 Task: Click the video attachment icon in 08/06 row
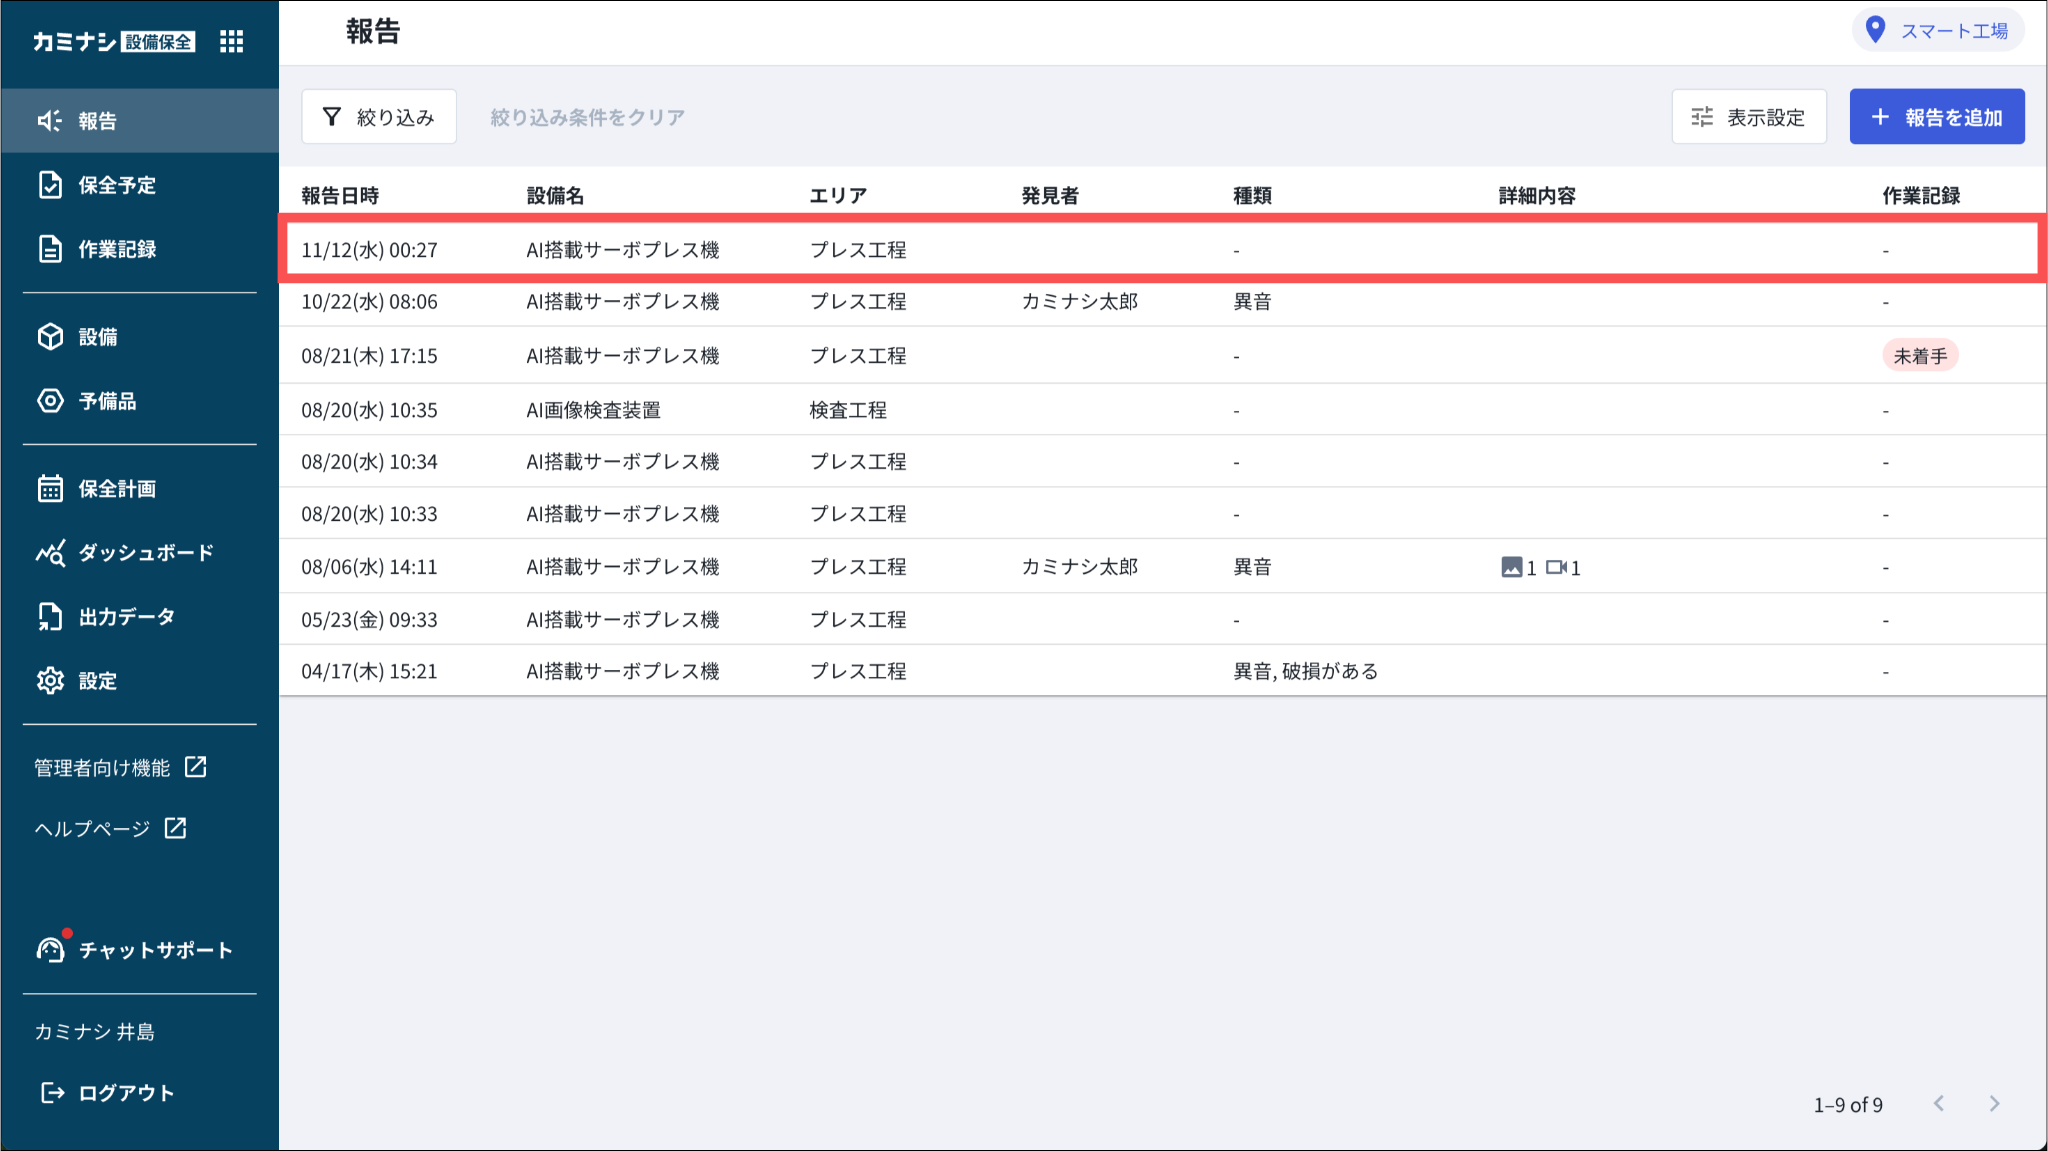[1556, 567]
